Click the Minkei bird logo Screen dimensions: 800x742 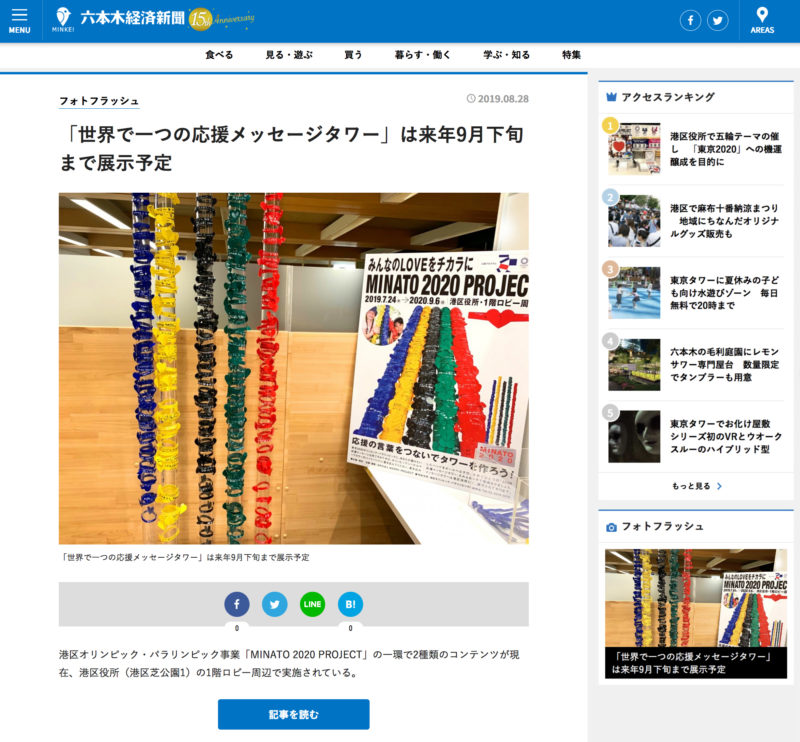[63, 20]
